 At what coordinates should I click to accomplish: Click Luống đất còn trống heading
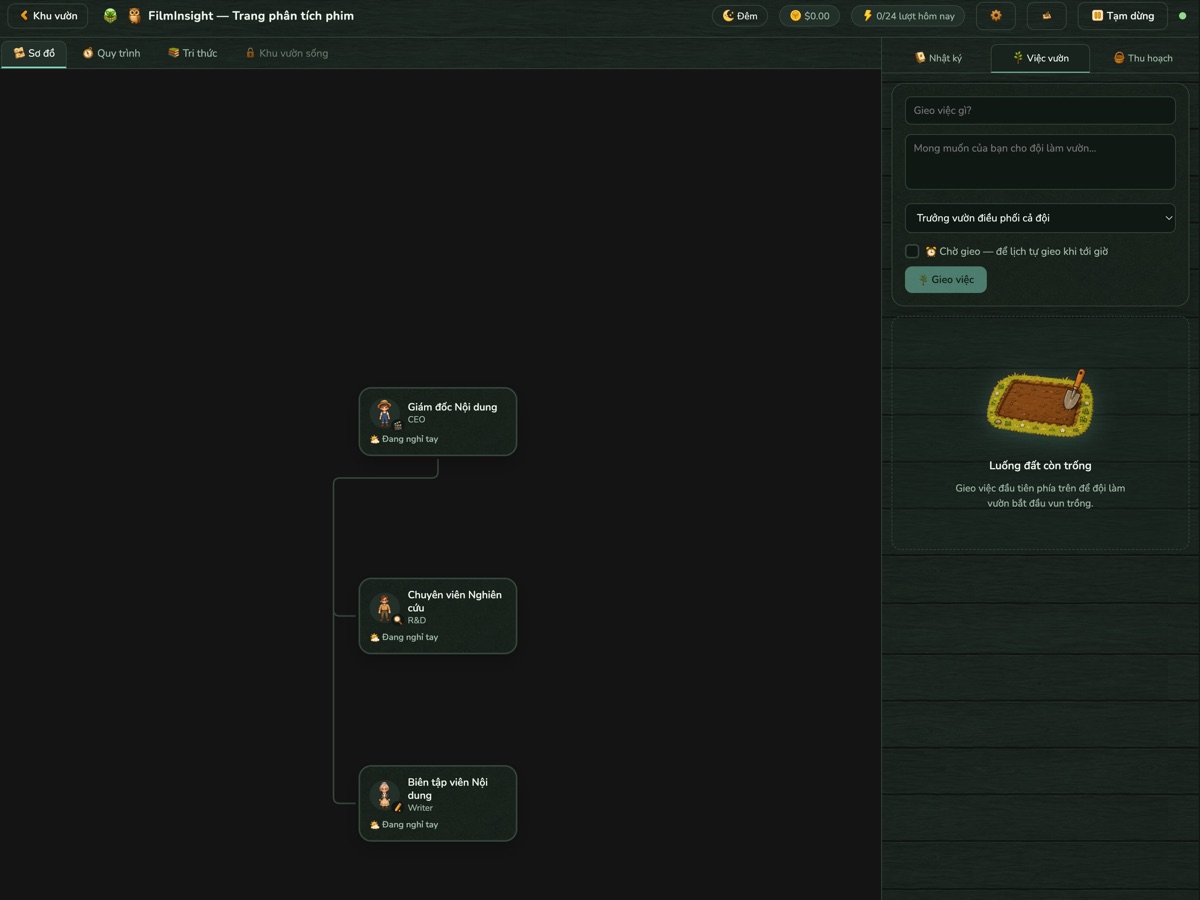[1040, 466]
